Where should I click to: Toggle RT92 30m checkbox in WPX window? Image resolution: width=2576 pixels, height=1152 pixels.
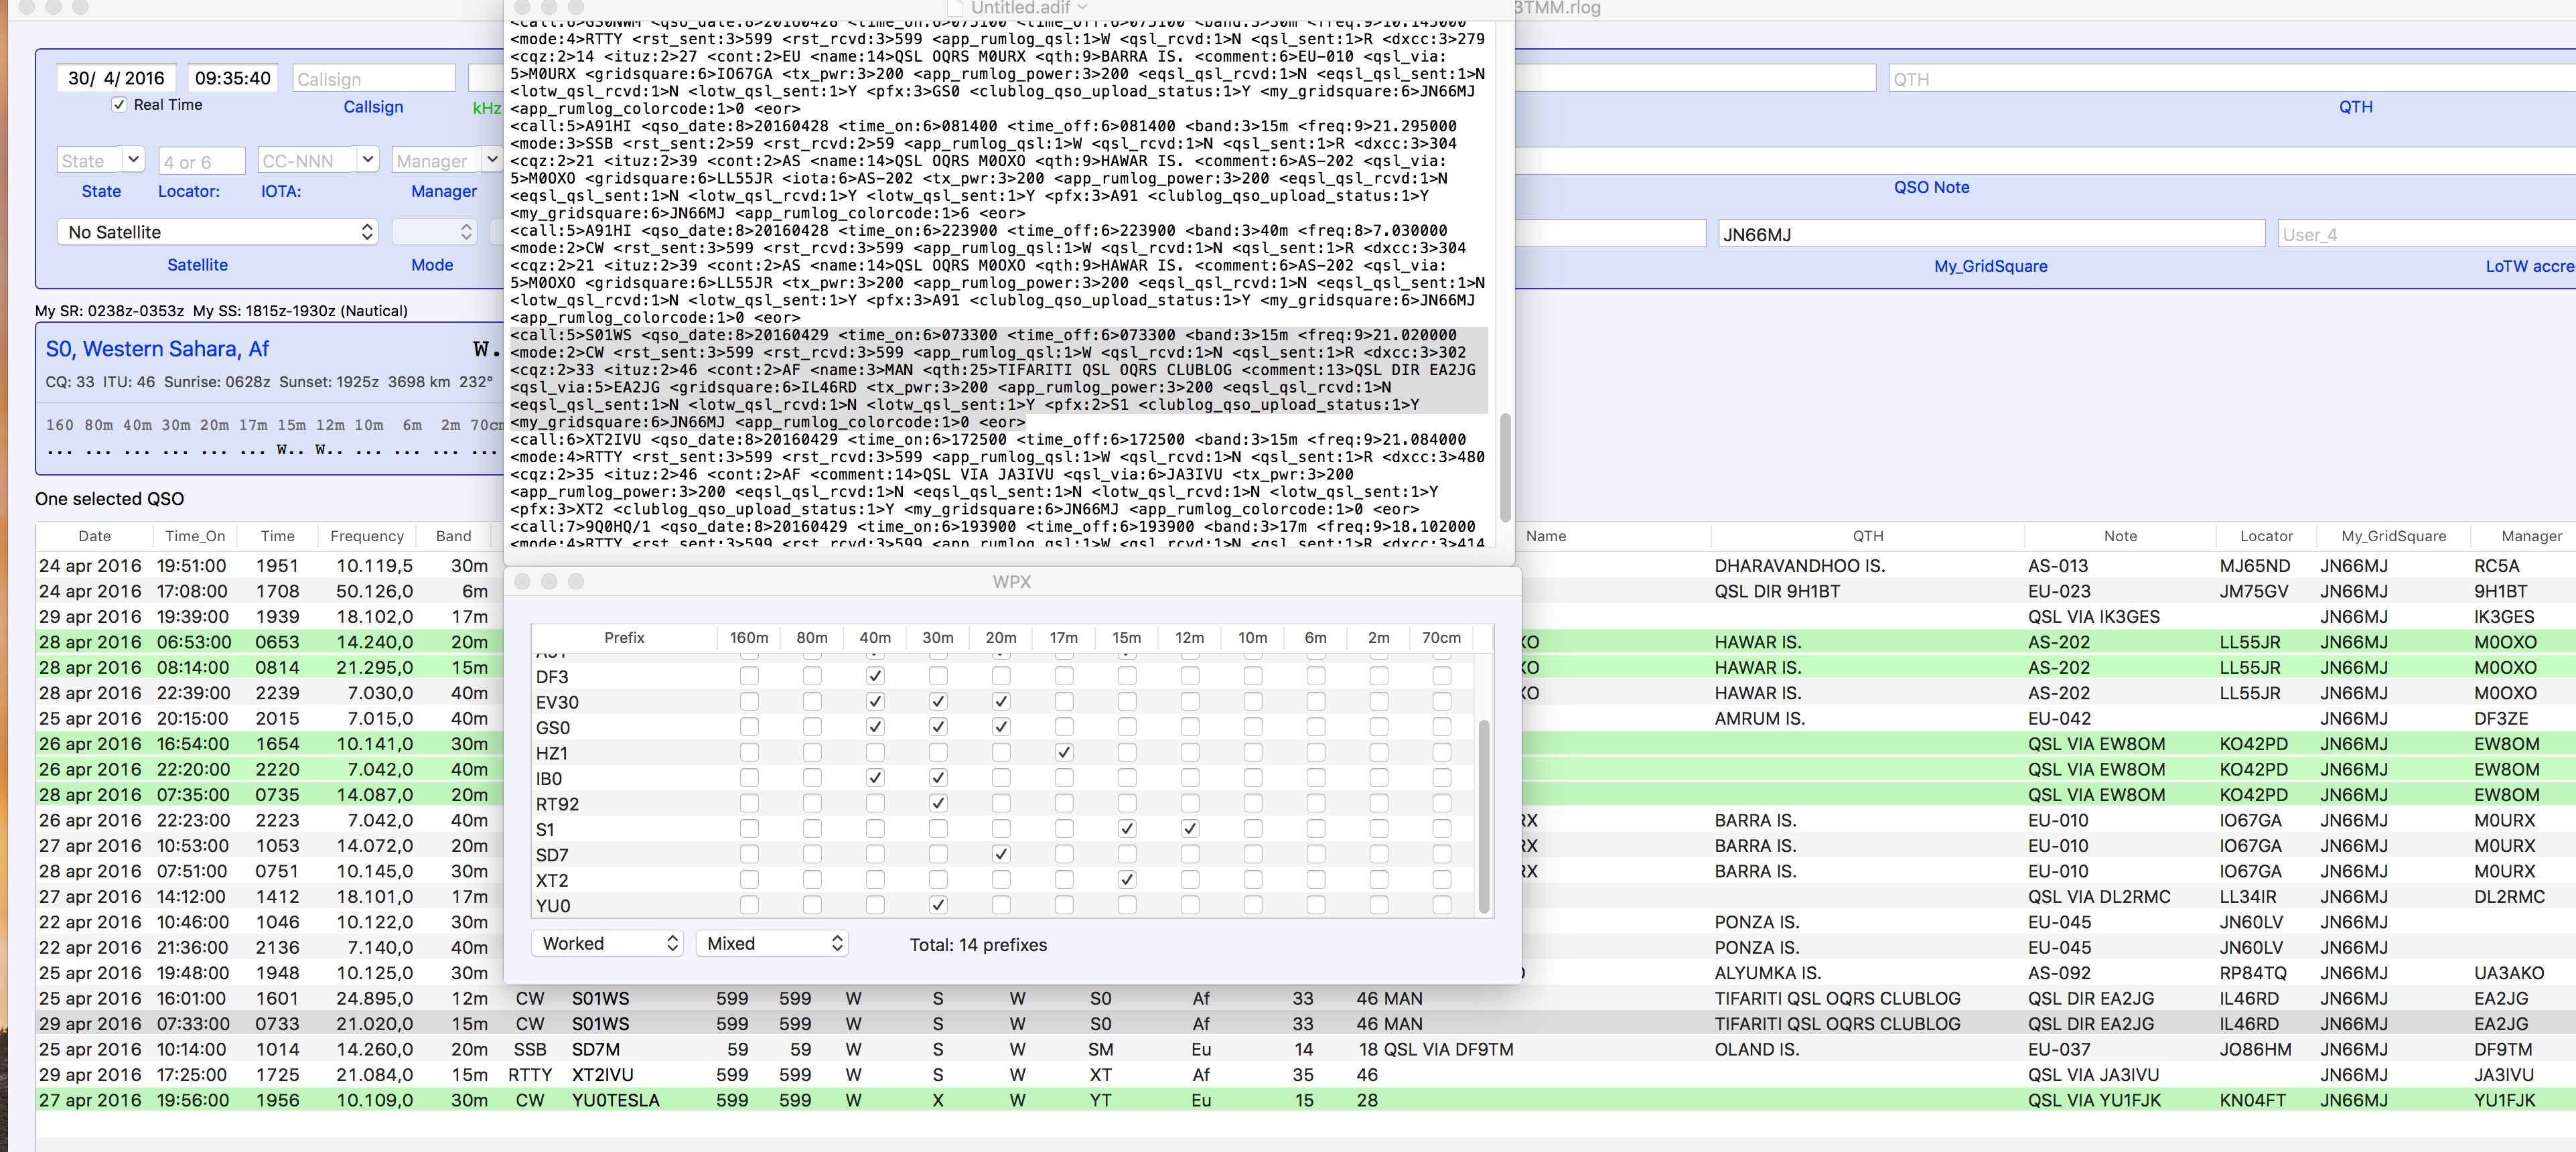pyautogui.click(x=938, y=803)
